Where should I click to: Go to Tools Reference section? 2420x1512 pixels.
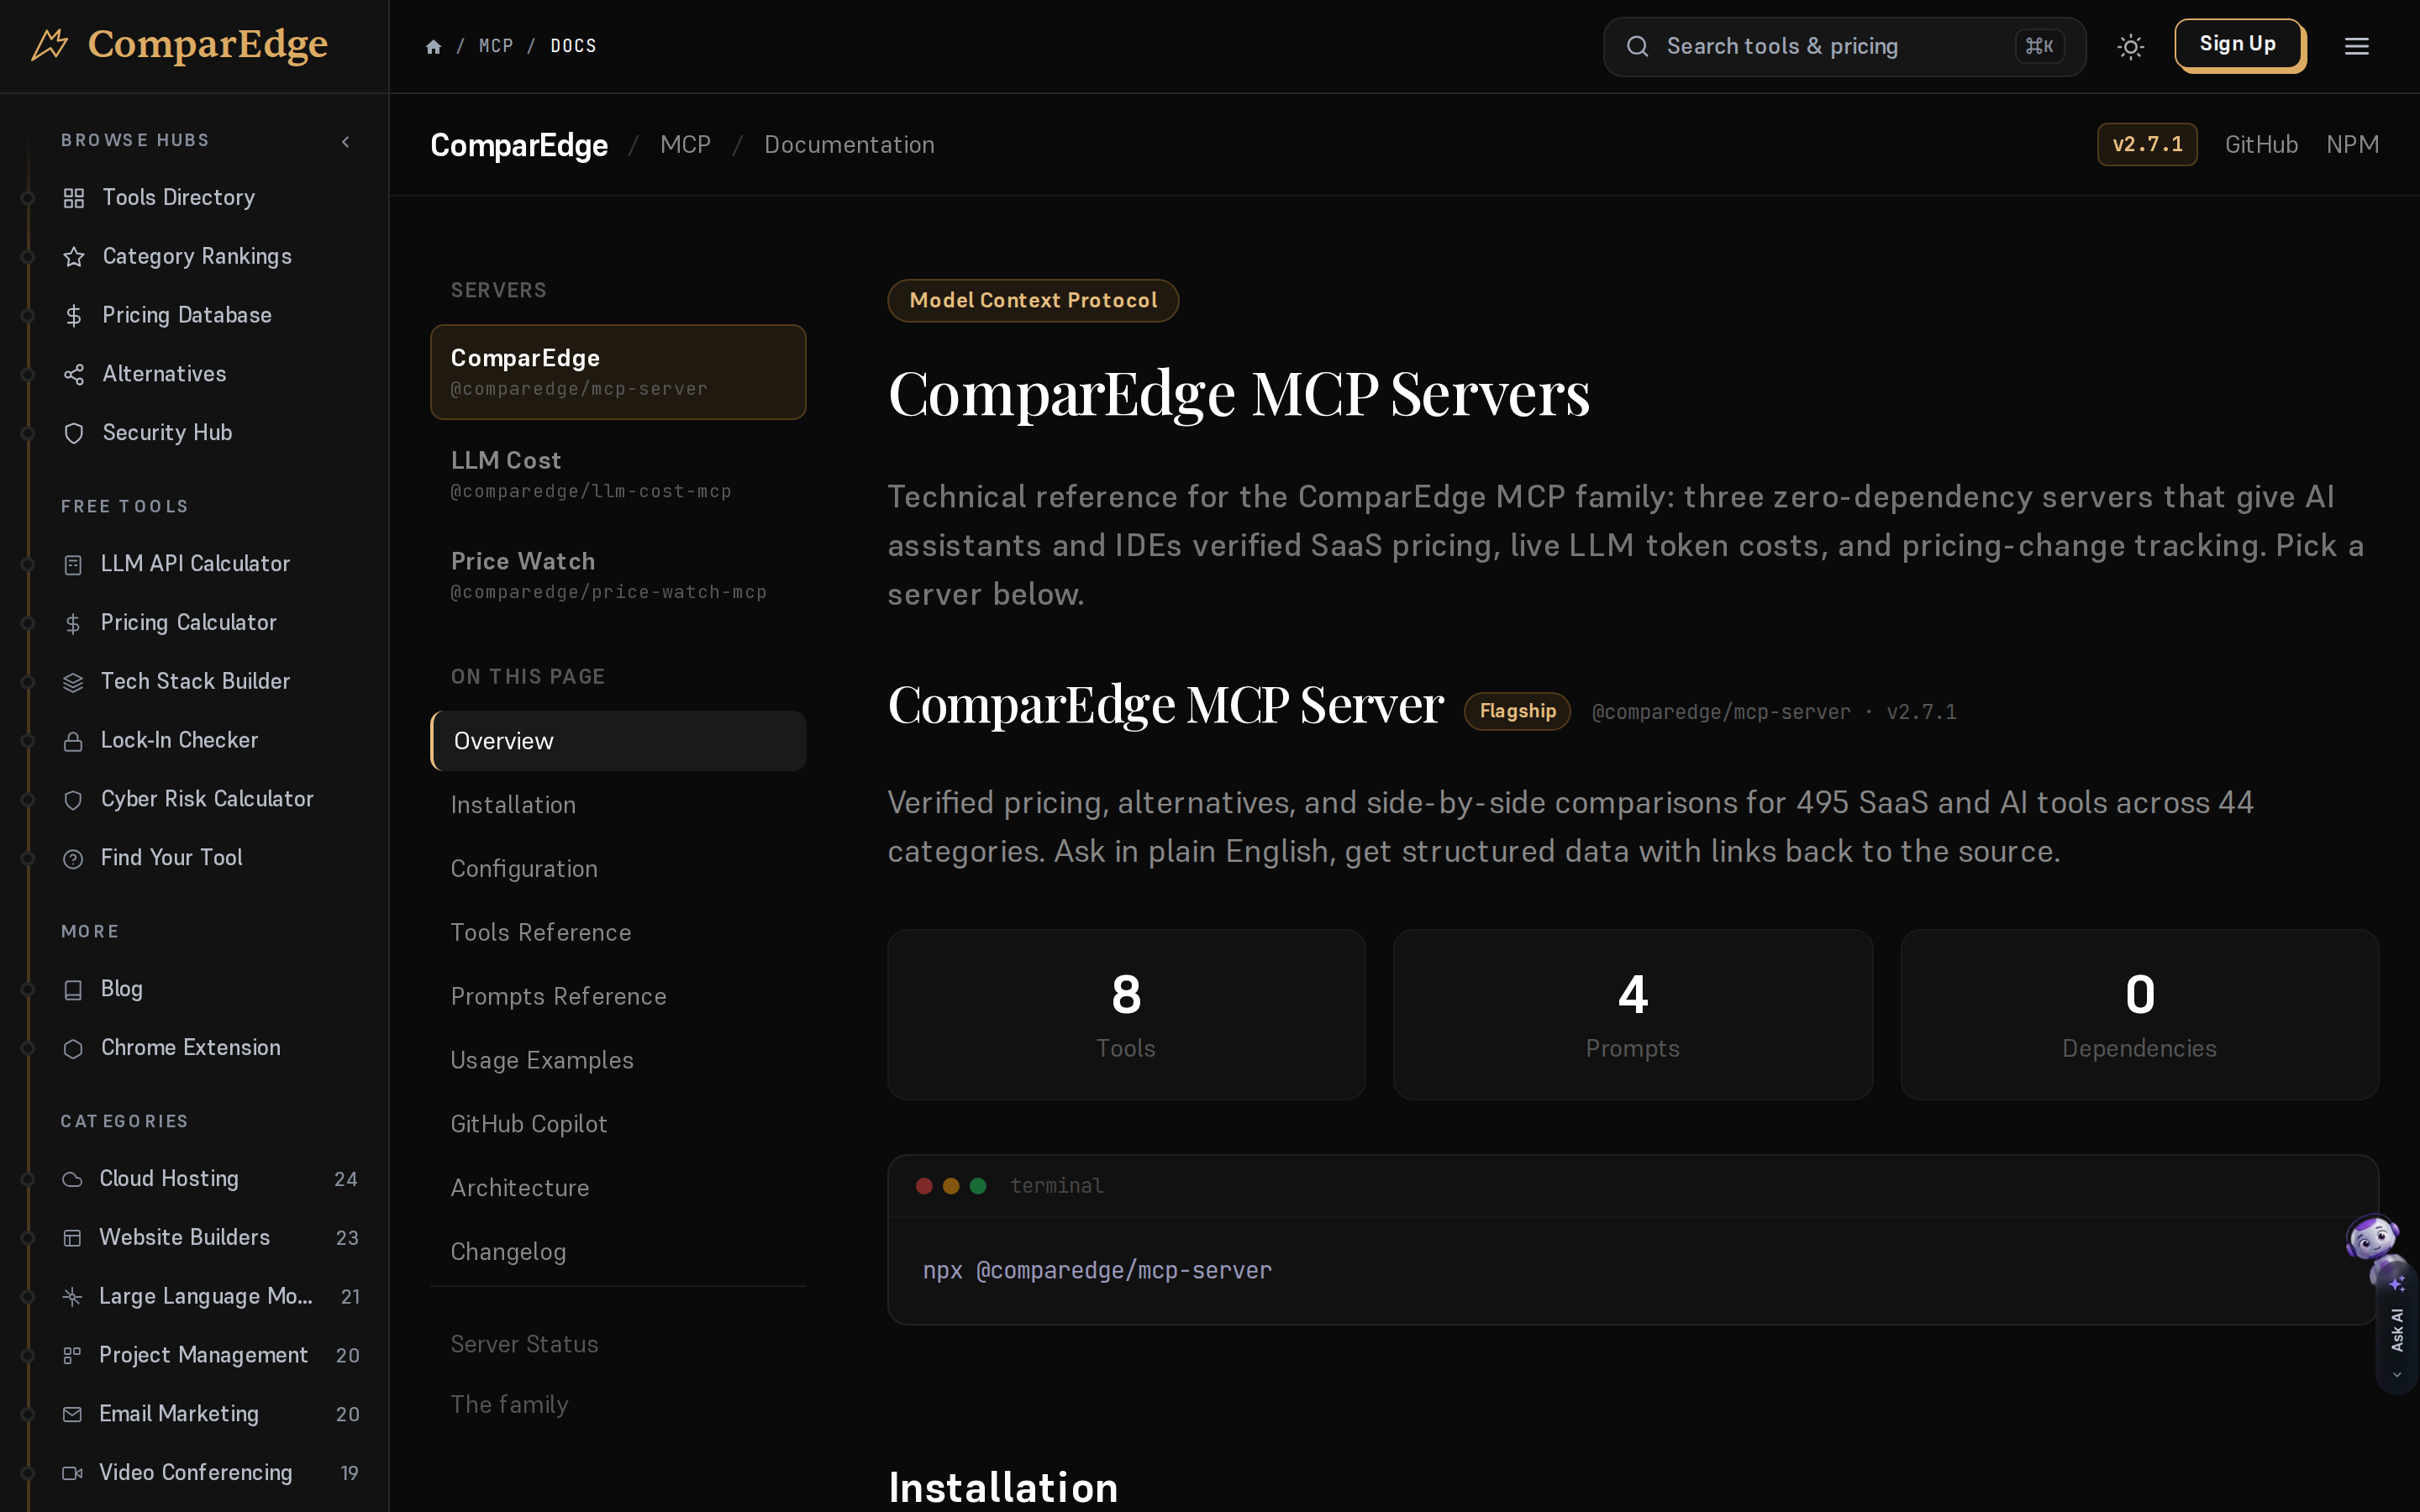point(541,933)
